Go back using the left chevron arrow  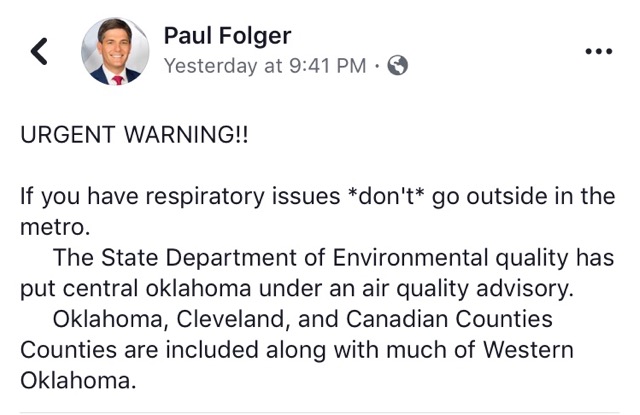pos(39,51)
